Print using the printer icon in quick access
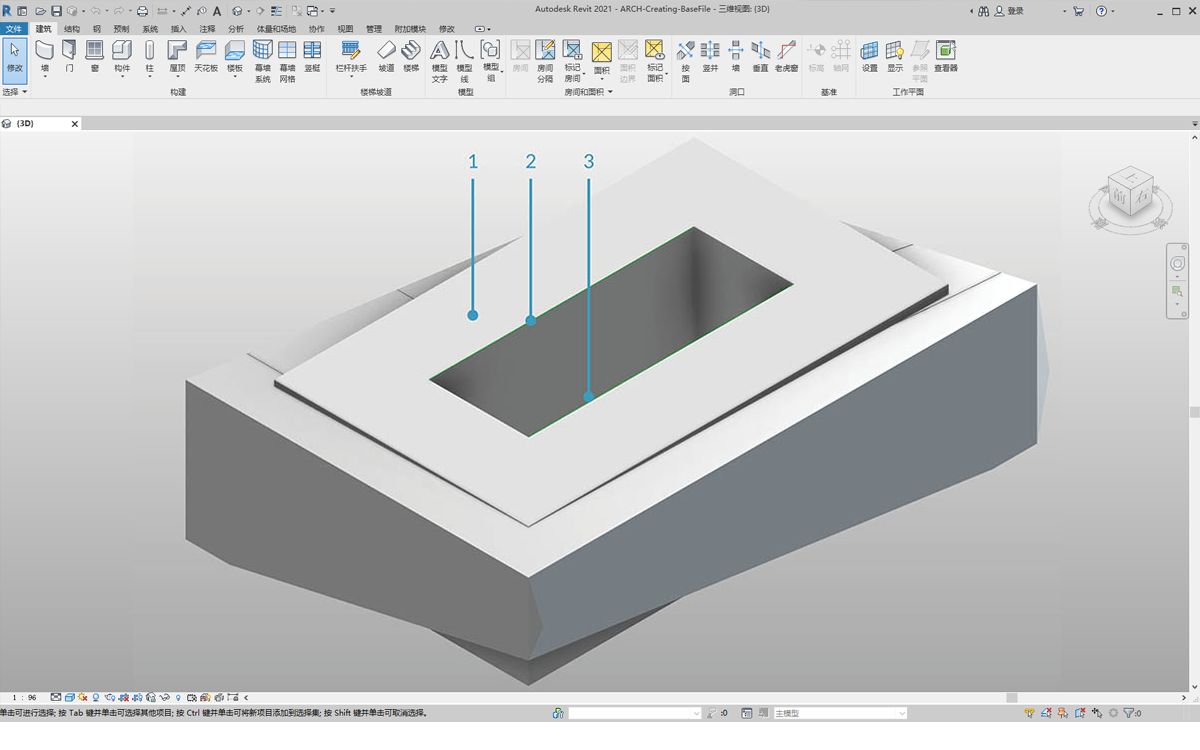 142,11
